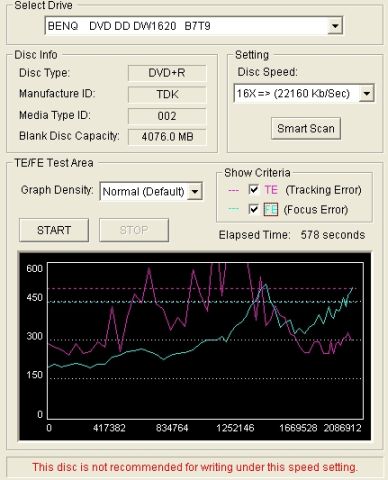Click the 150 value on graph axis
The image size is (388, 480).
35,375
